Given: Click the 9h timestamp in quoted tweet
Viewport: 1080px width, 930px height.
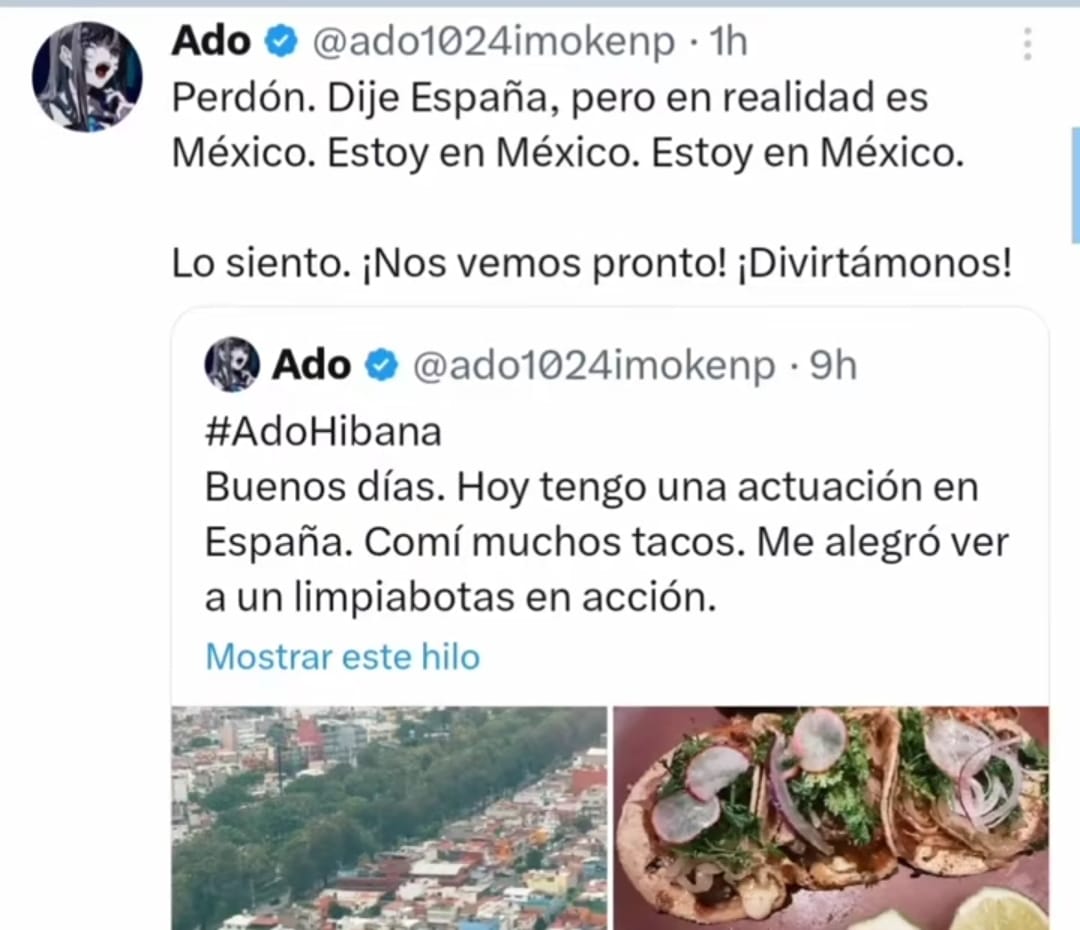Looking at the screenshot, I should coord(833,365).
